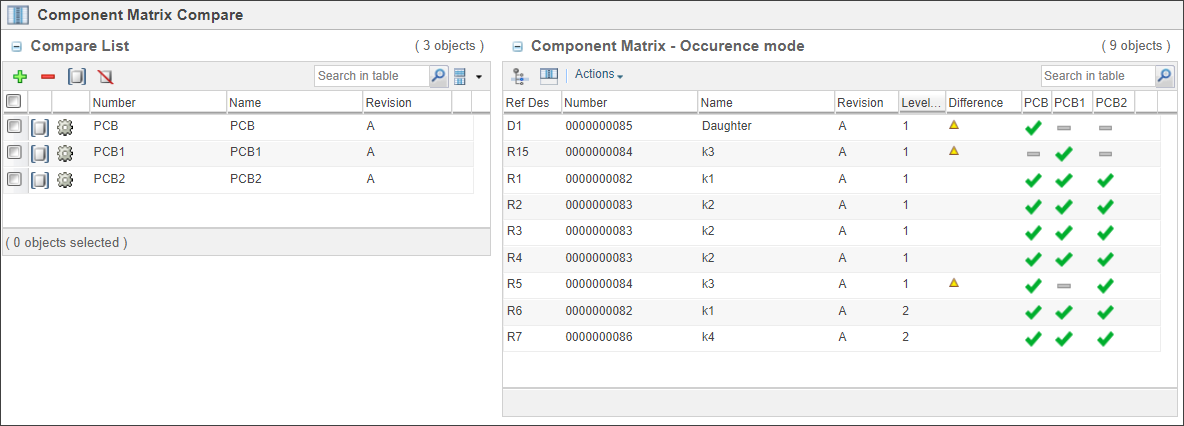Click PCB2 checkmark in R7 row
This screenshot has height=426, width=1184.
(1105, 338)
